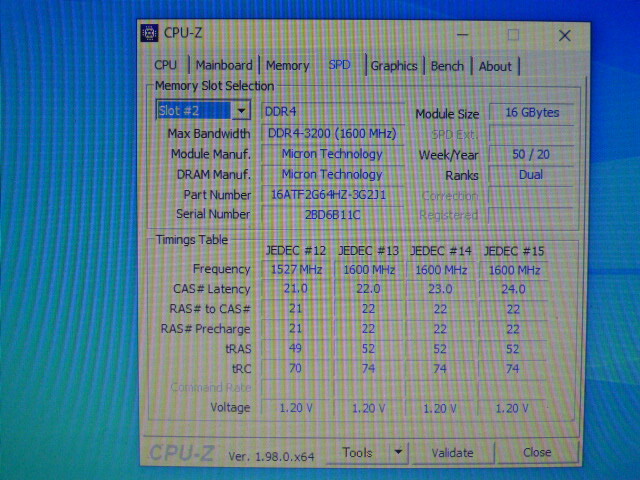Viewport: 640px width, 480px height.
Task: Click the DDR4-3200 (1600 MHz) bandwidth value
Action: click(x=333, y=133)
